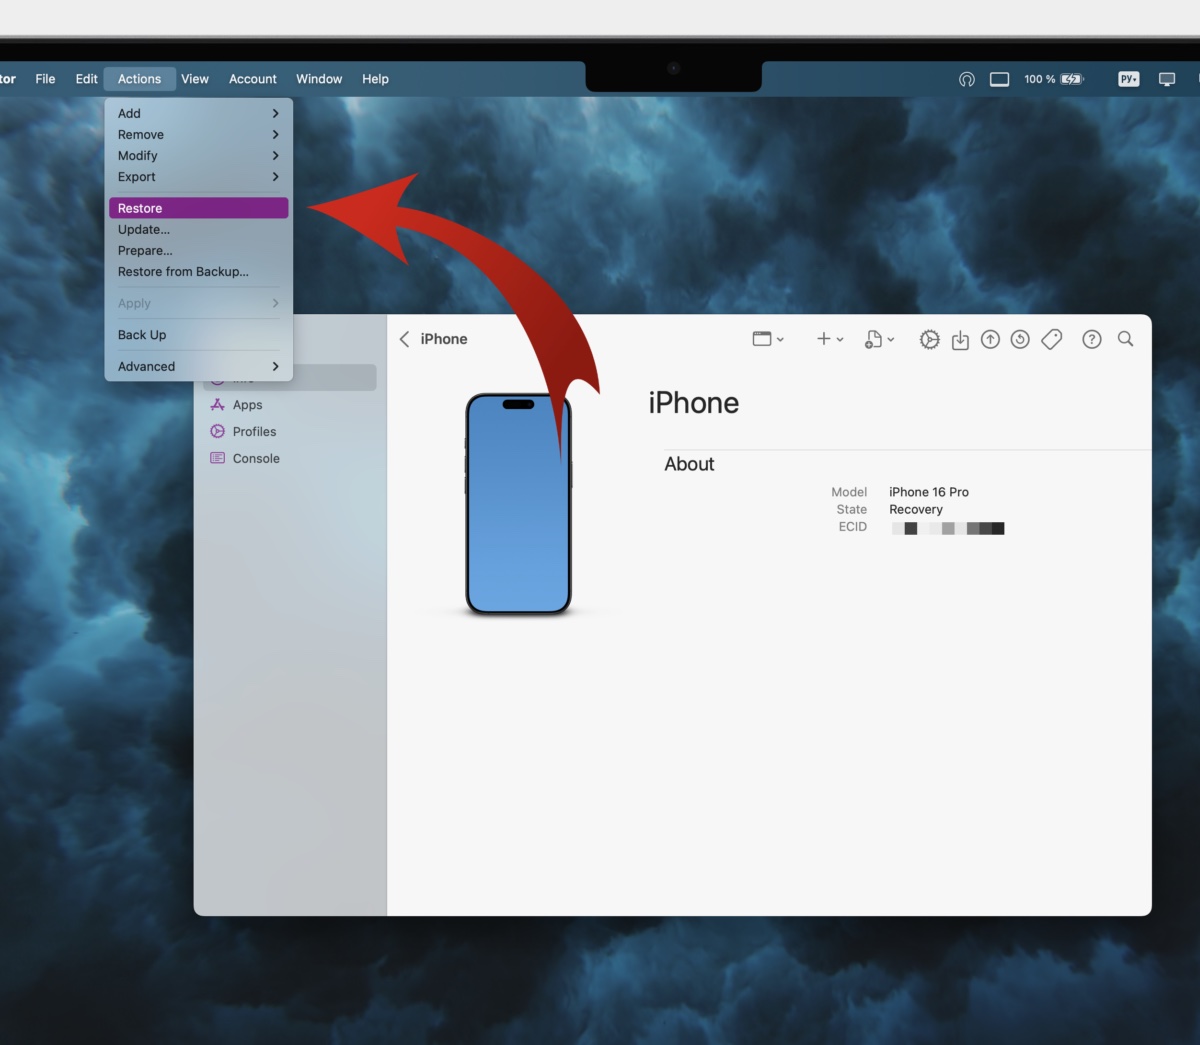The width and height of the screenshot is (1200, 1045).
Task: Click the large 'iPhone' device heading
Action: point(694,403)
